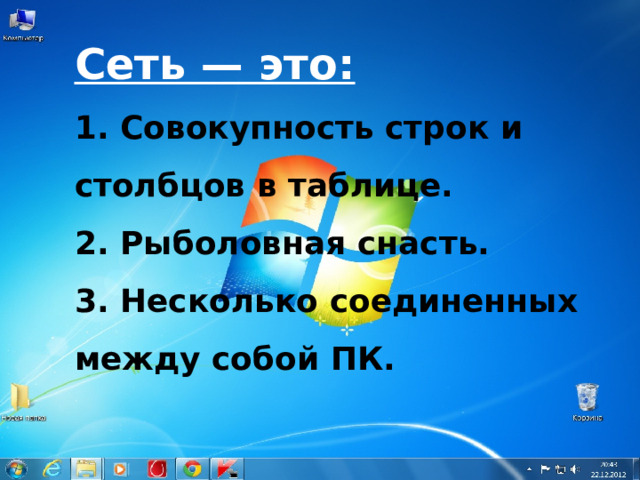The width and height of the screenshot is (640, 480).
Task: Select the Компьютер desktop icon
Action: pyautogui.click(x=23, y=25)
